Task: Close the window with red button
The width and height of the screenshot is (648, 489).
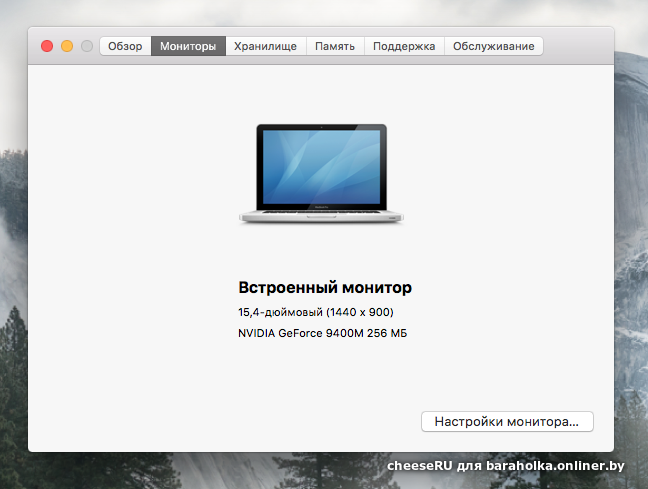Action: tap(47, 46)
